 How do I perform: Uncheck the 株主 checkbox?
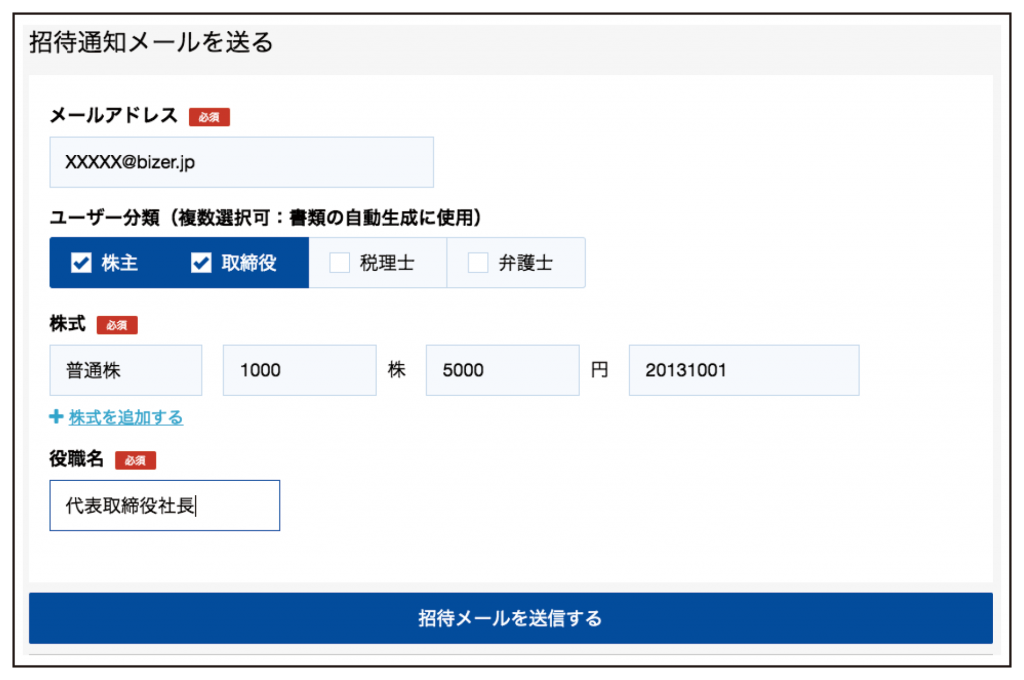82,263
